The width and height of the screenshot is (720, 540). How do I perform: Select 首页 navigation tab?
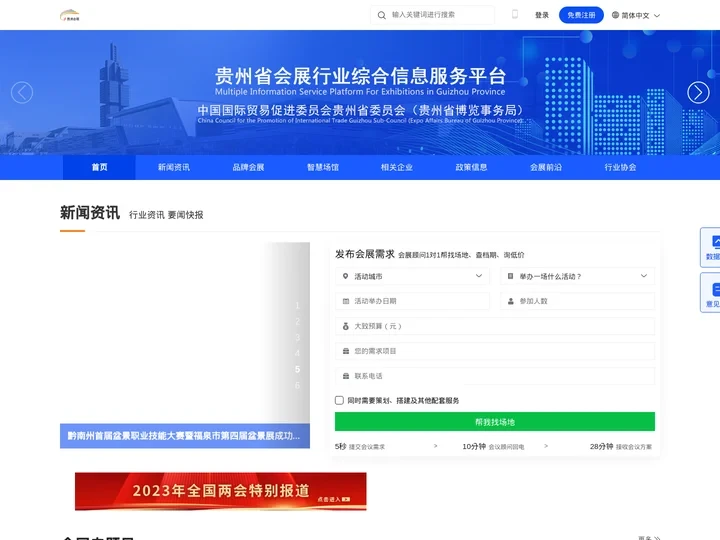[x=99, y=167]
